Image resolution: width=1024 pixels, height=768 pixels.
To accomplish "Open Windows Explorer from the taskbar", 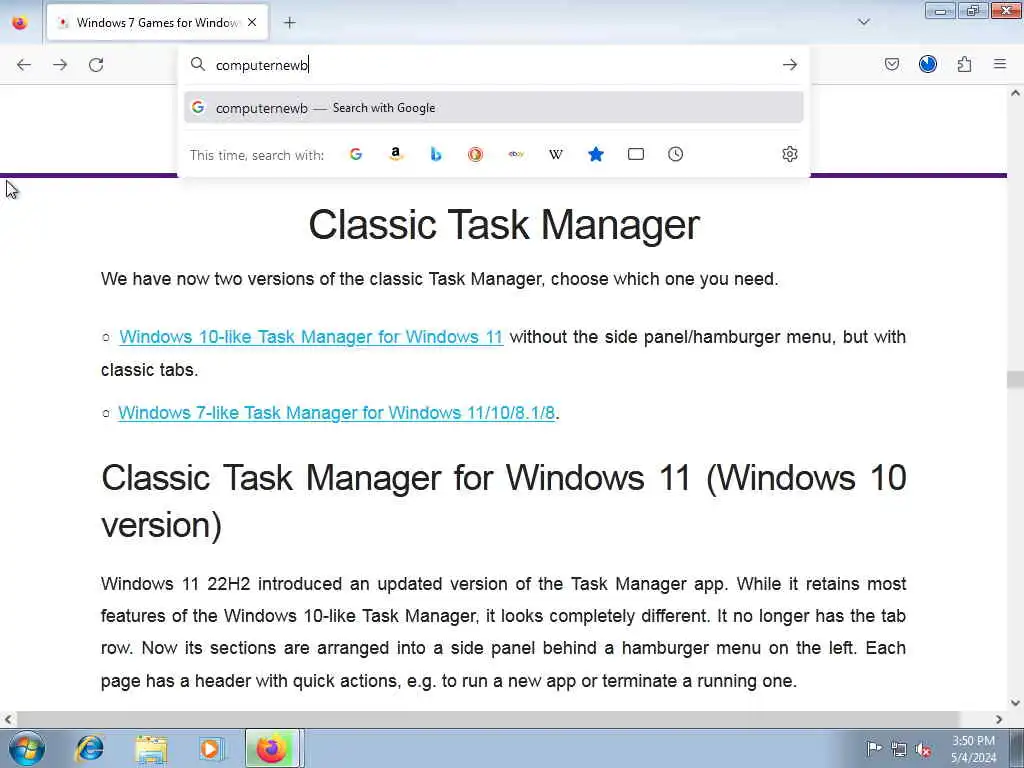I will click(x=152, y=748).
